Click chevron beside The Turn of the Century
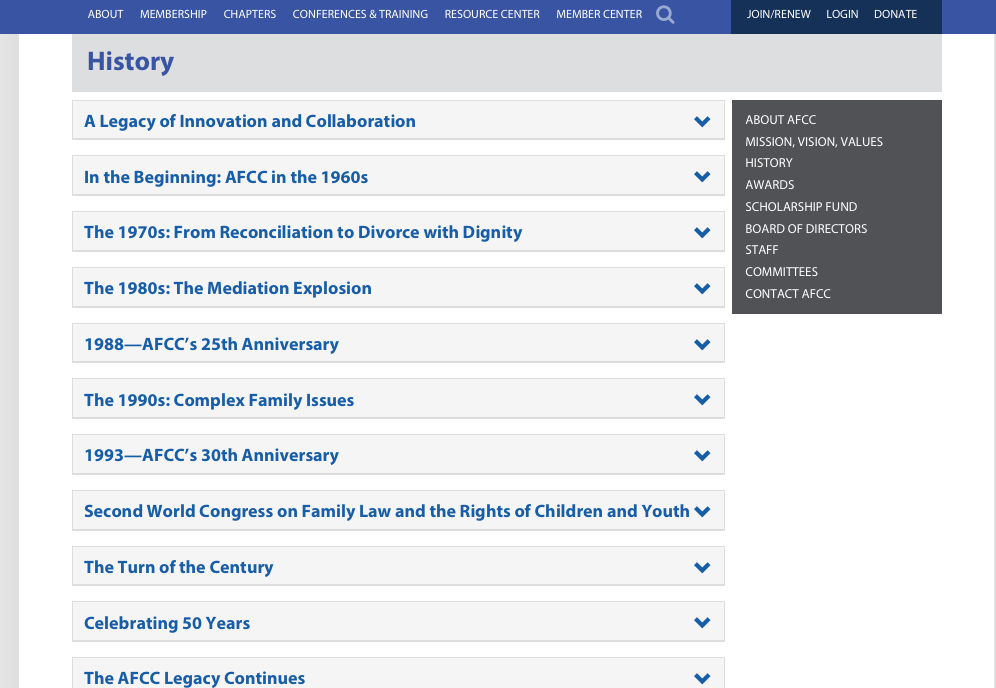The height and width of the screenshot is (688, 996). [702, 568]
